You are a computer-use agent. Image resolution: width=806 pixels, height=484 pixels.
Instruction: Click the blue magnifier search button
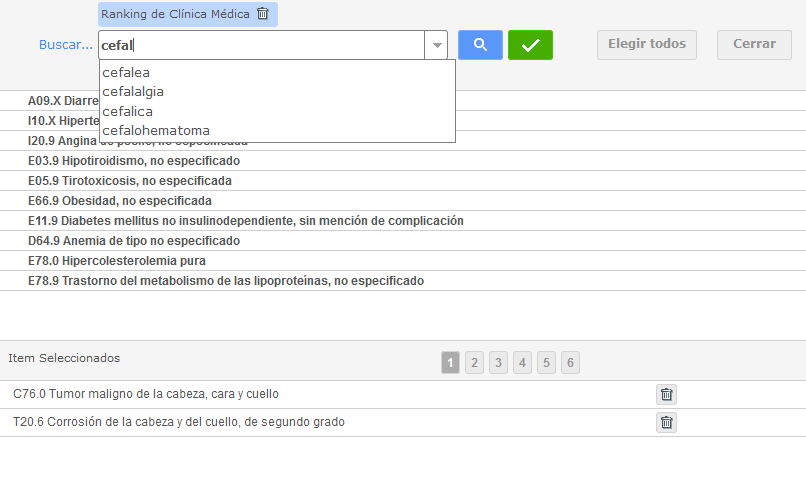coord(480,45)
